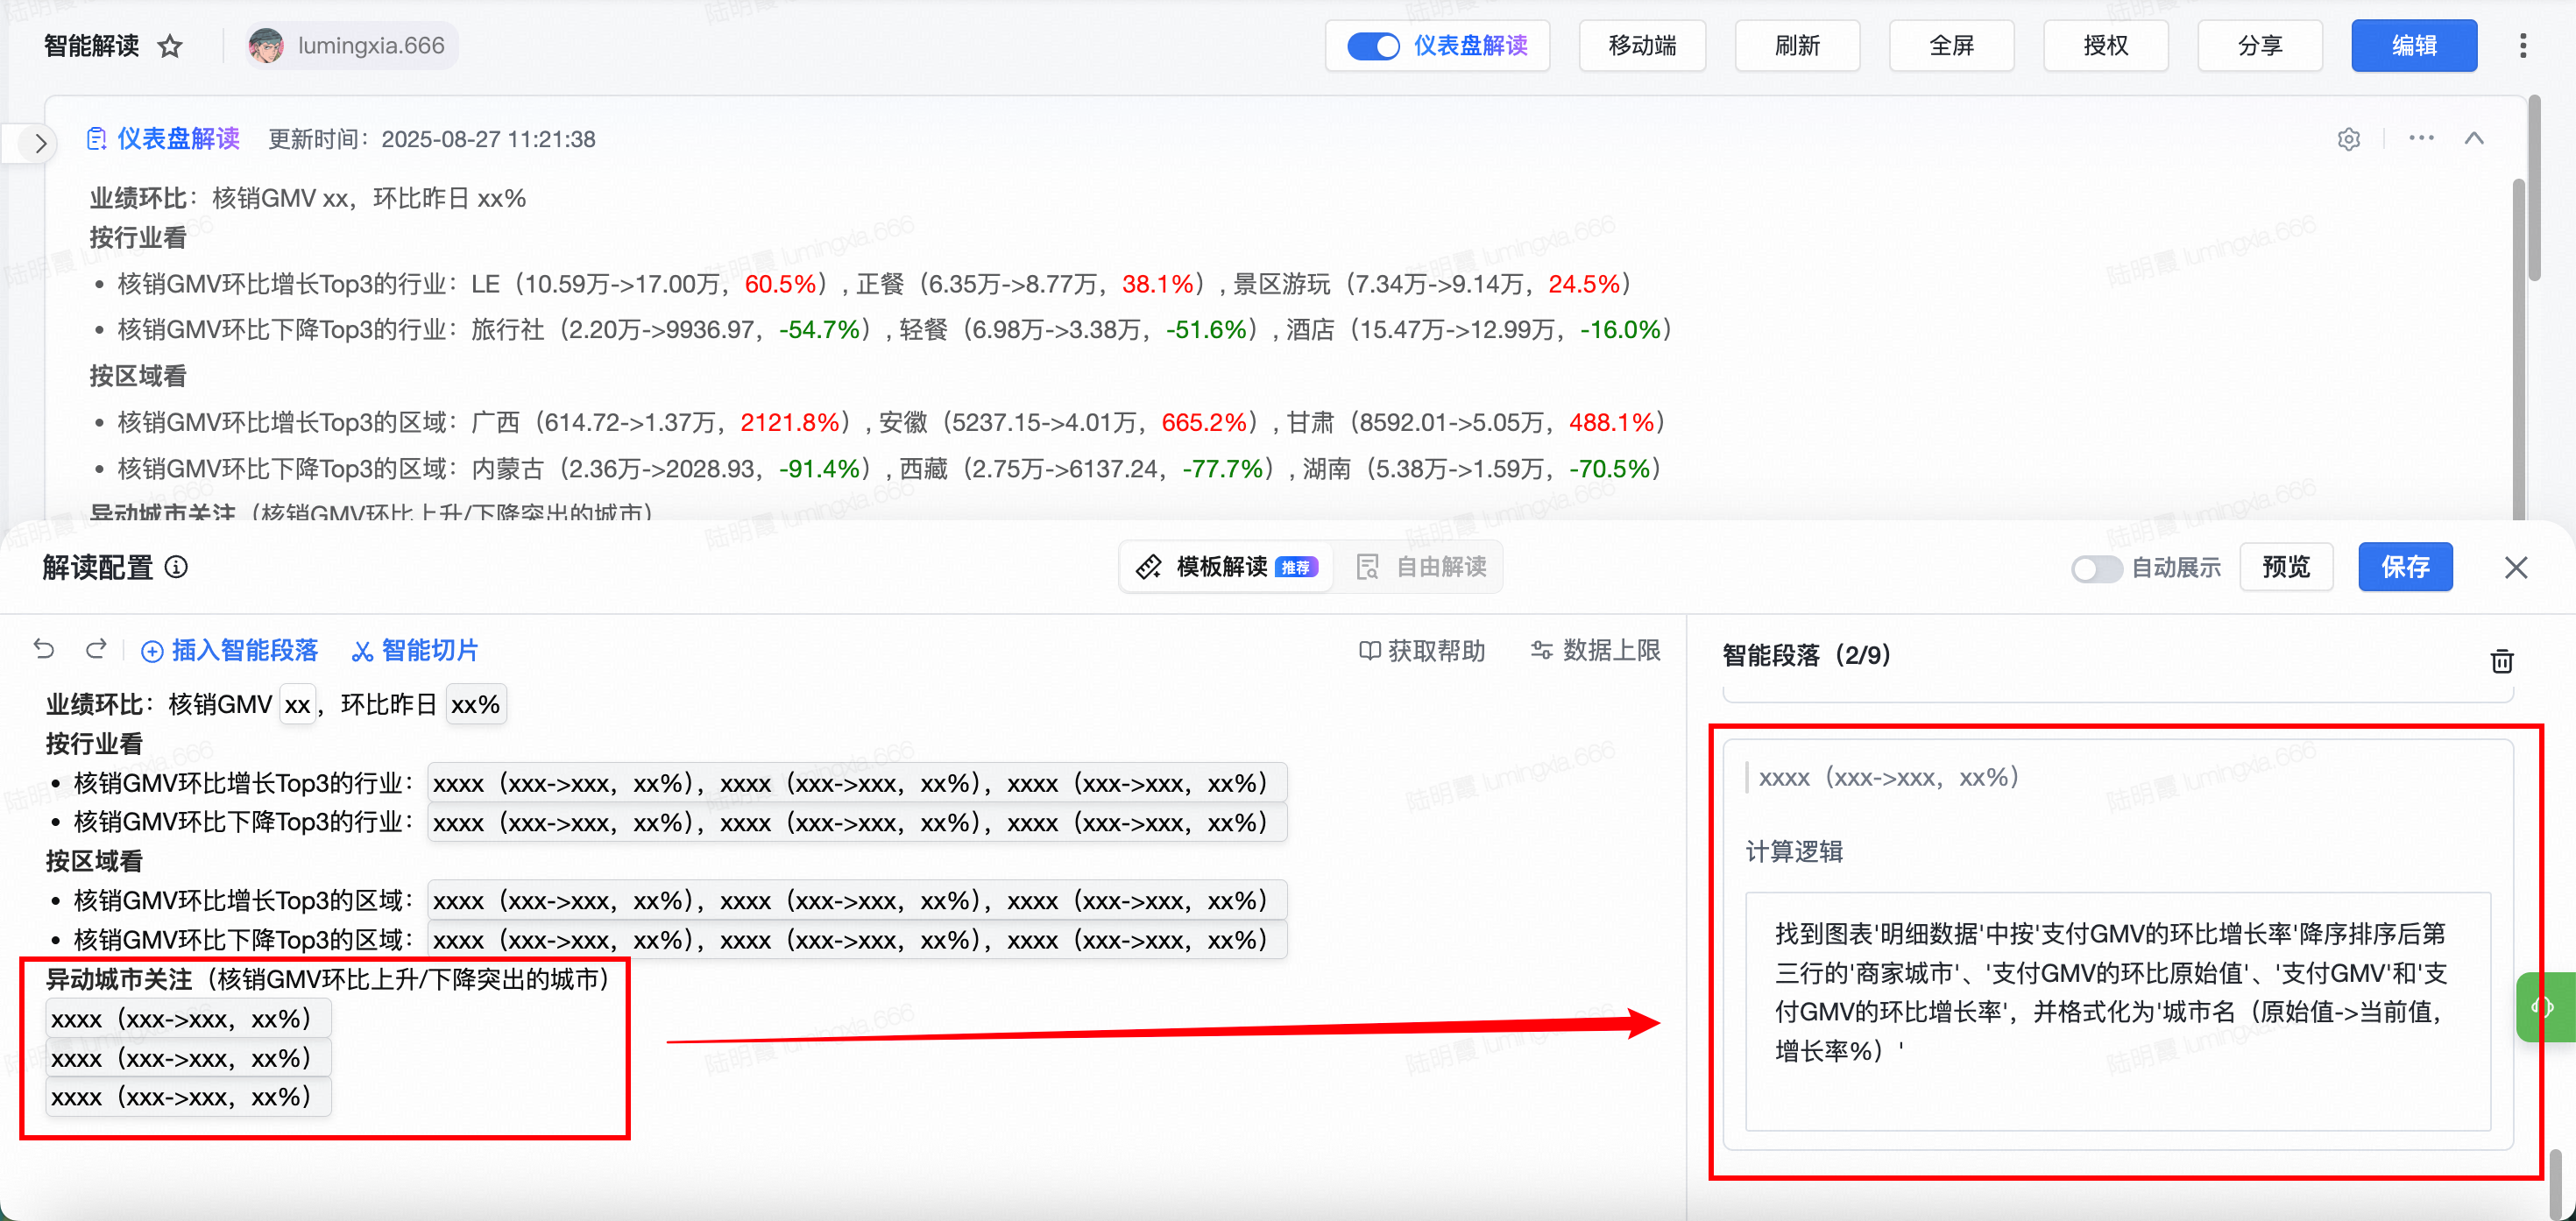This screenshot has height=1221, width=2576.
Task: Open the 数据上限 settings
Action: click(x=1595, y=651)
